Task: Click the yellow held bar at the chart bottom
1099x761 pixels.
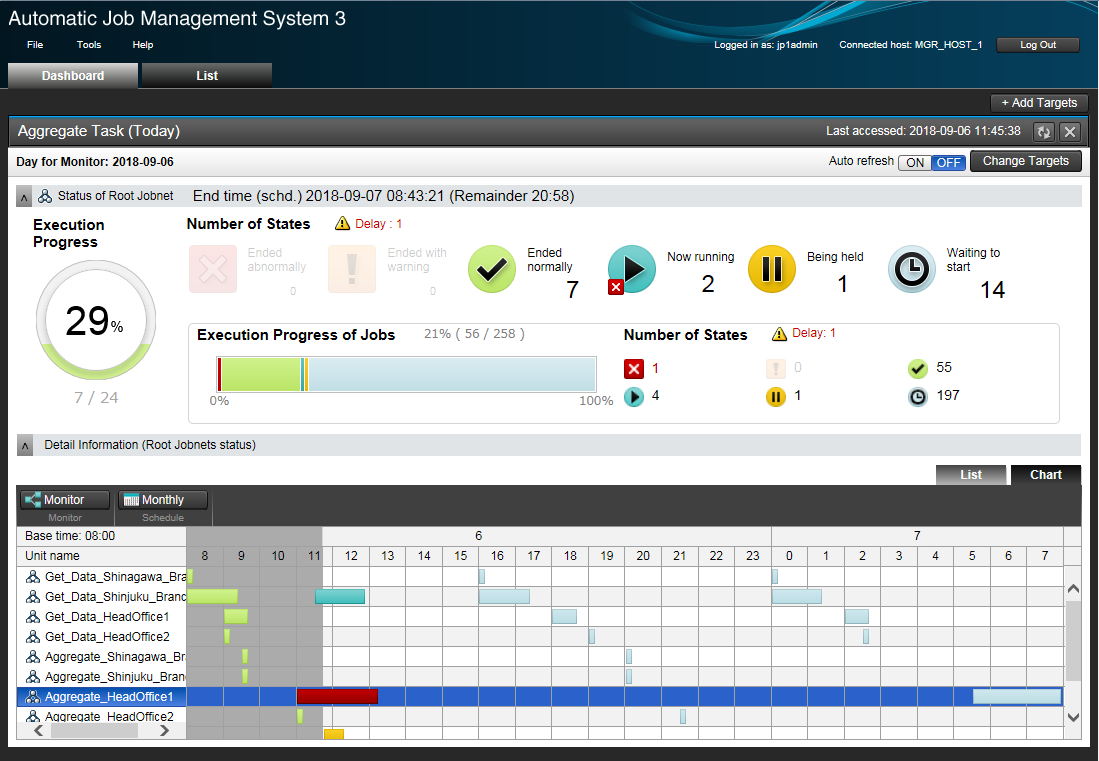Action: pyautogui.click(x=334, y=734)
